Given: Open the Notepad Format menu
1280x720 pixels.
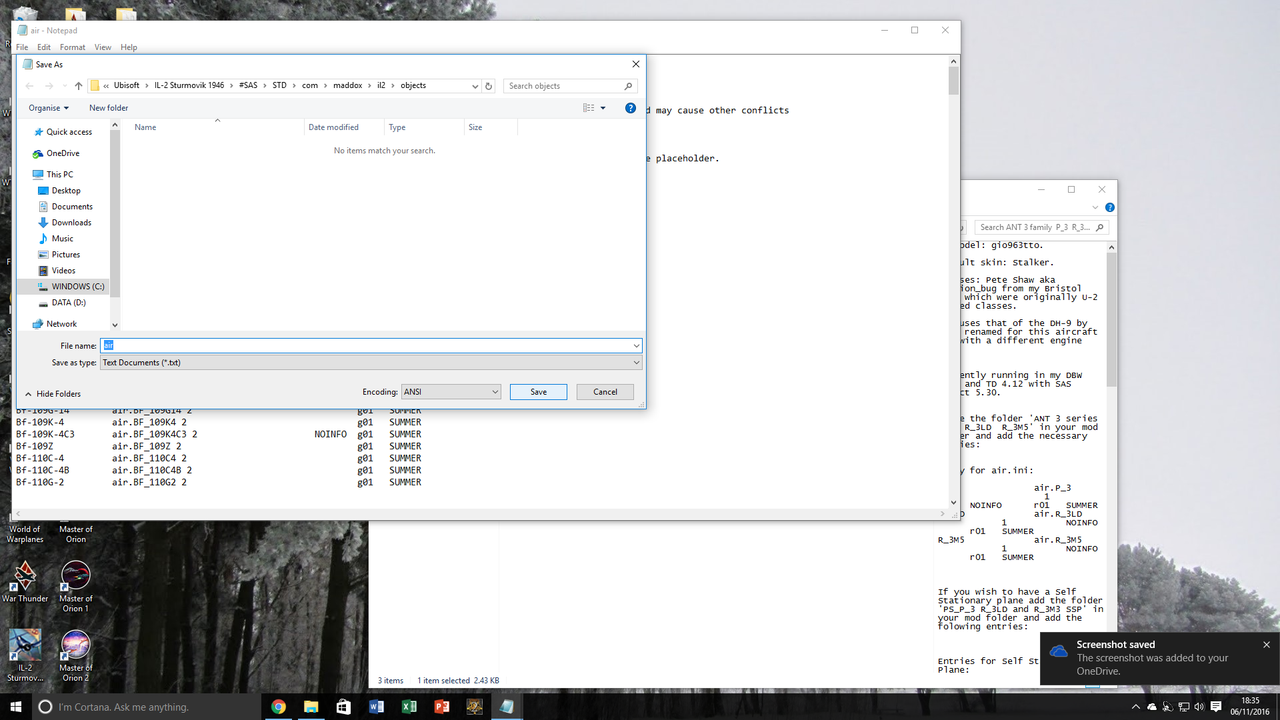Looking at the screenshot, I should [72, 47].
